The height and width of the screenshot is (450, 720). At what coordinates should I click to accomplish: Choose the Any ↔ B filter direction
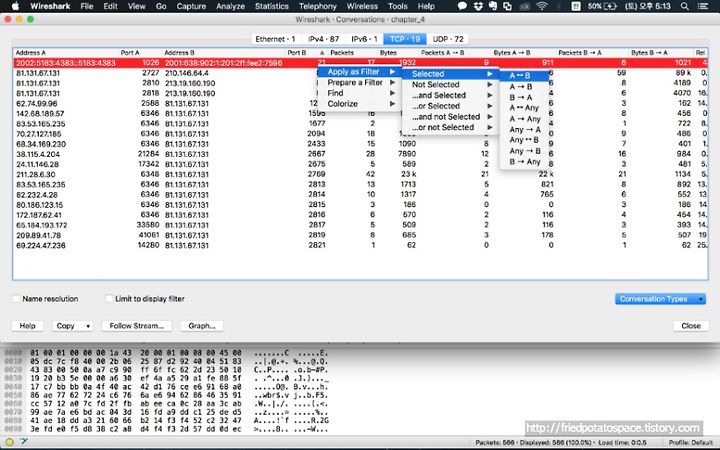pyautogui.click(x=524, y=140)
